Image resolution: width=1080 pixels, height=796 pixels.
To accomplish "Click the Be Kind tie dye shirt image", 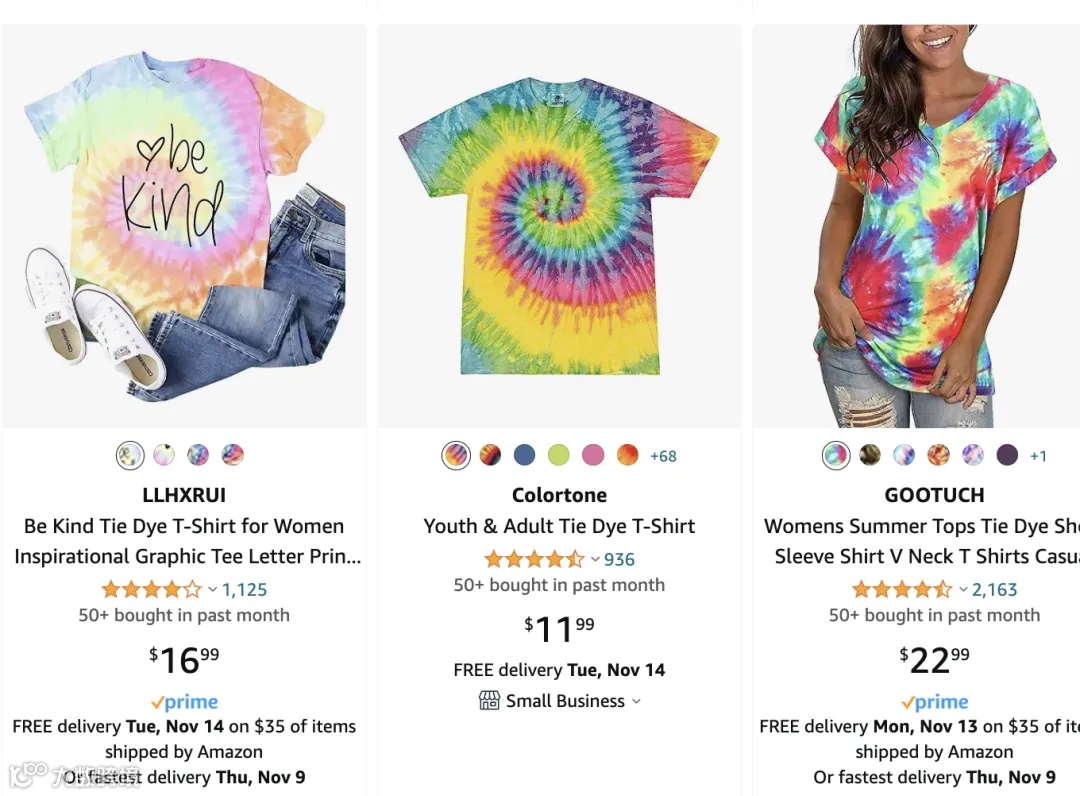I will point(184,225).
